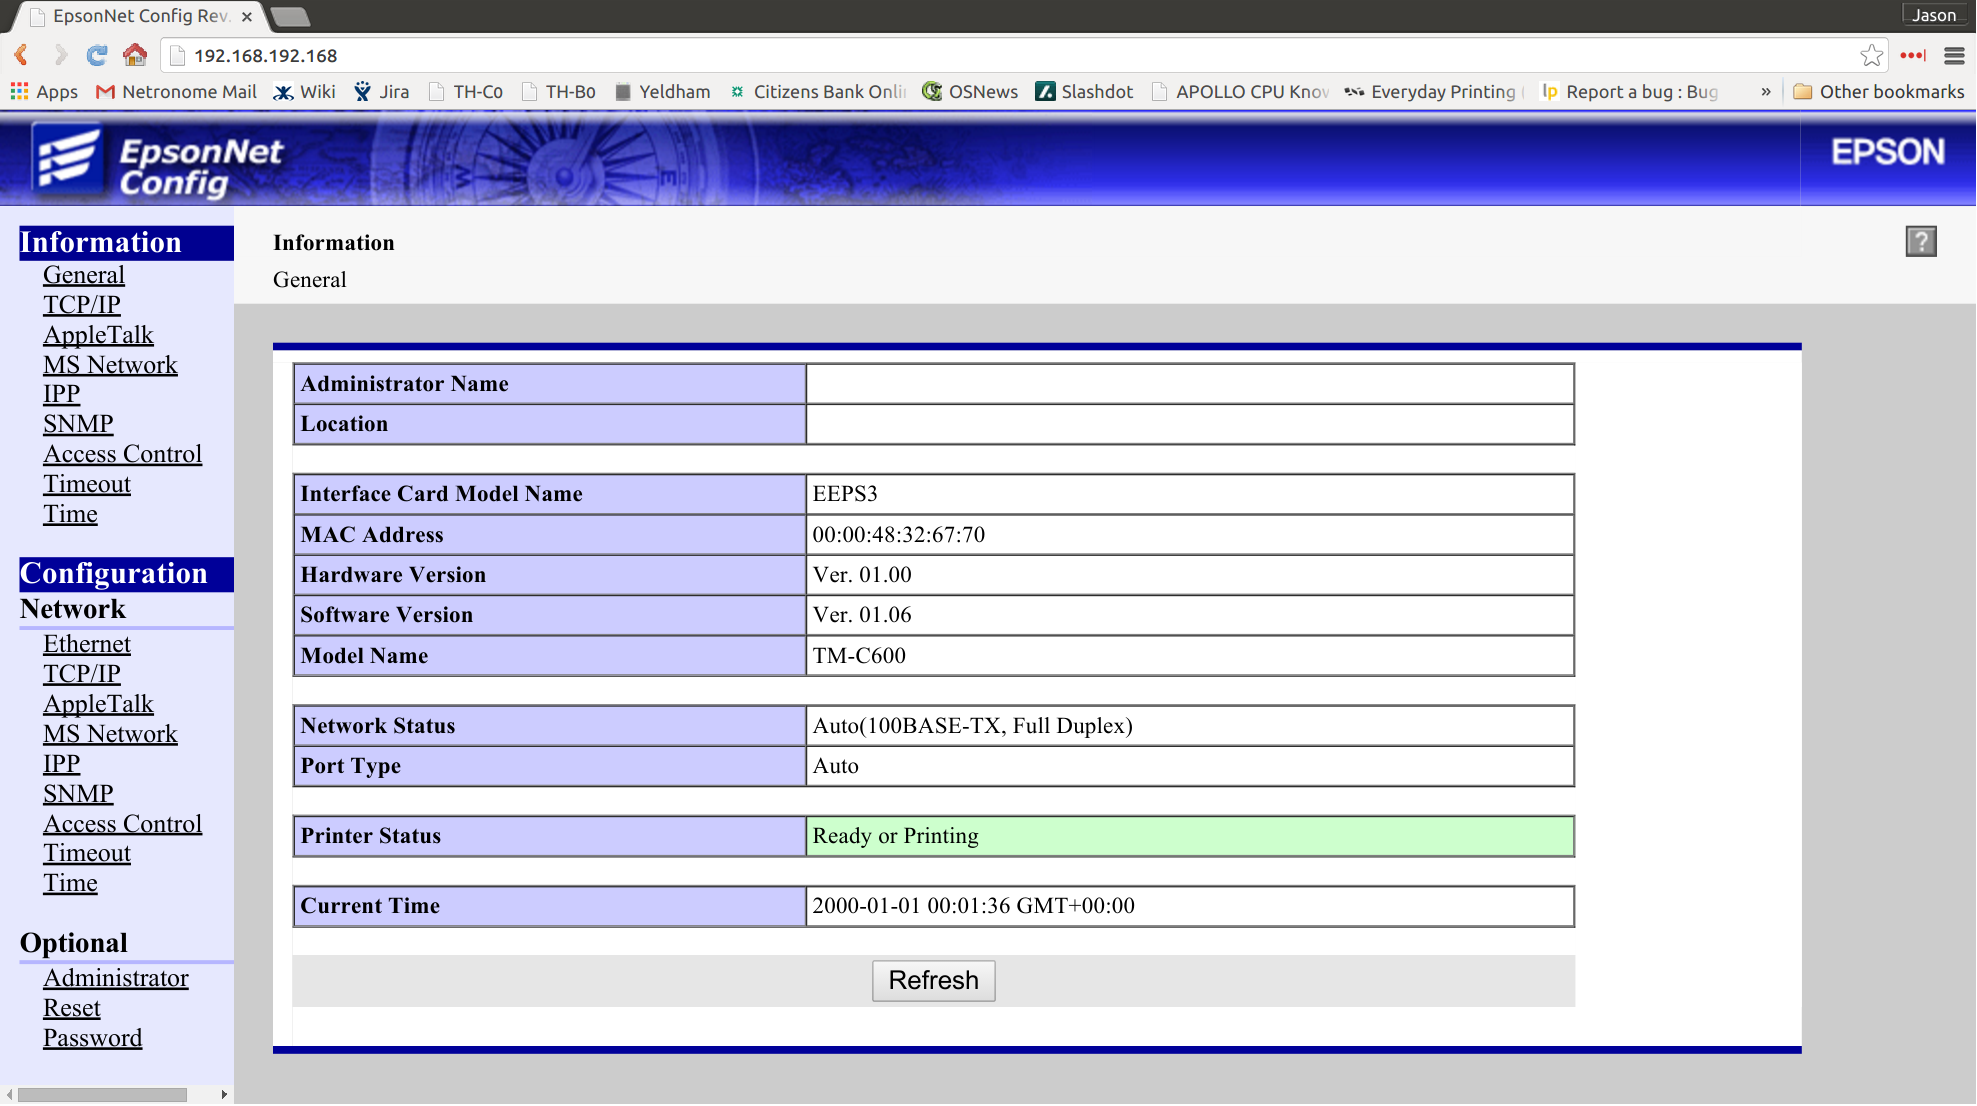Open AppleTalk under Information
The width and height of the screenshot is (1977, 1106).
coord(98,334)
